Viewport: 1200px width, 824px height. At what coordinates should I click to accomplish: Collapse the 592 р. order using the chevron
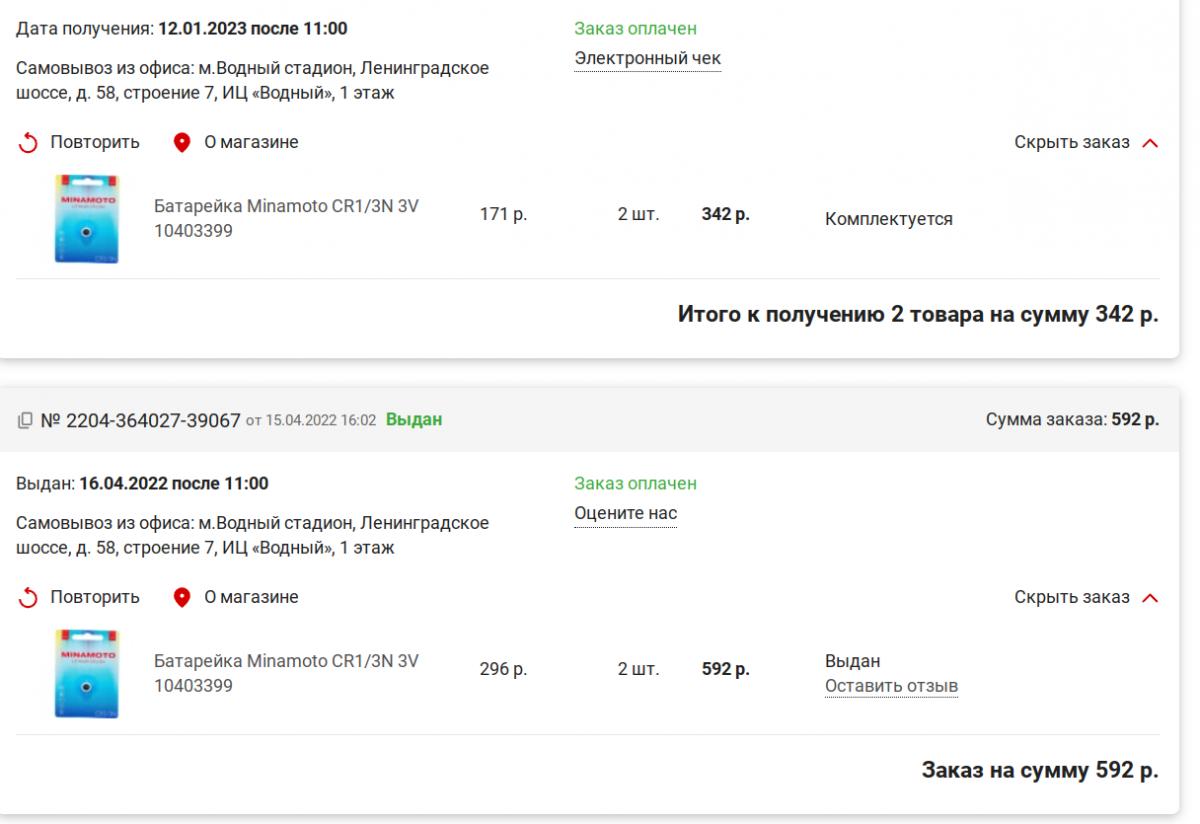(1149, 598)
